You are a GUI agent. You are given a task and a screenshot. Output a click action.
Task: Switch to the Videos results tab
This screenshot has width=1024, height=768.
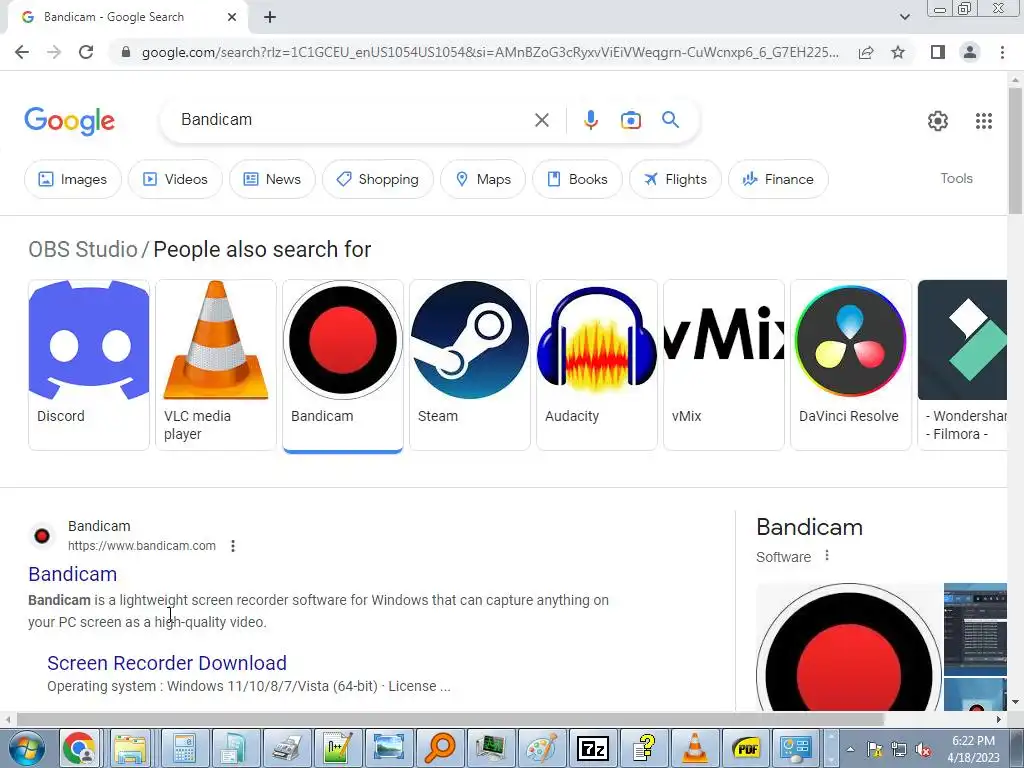coord(175,179)
